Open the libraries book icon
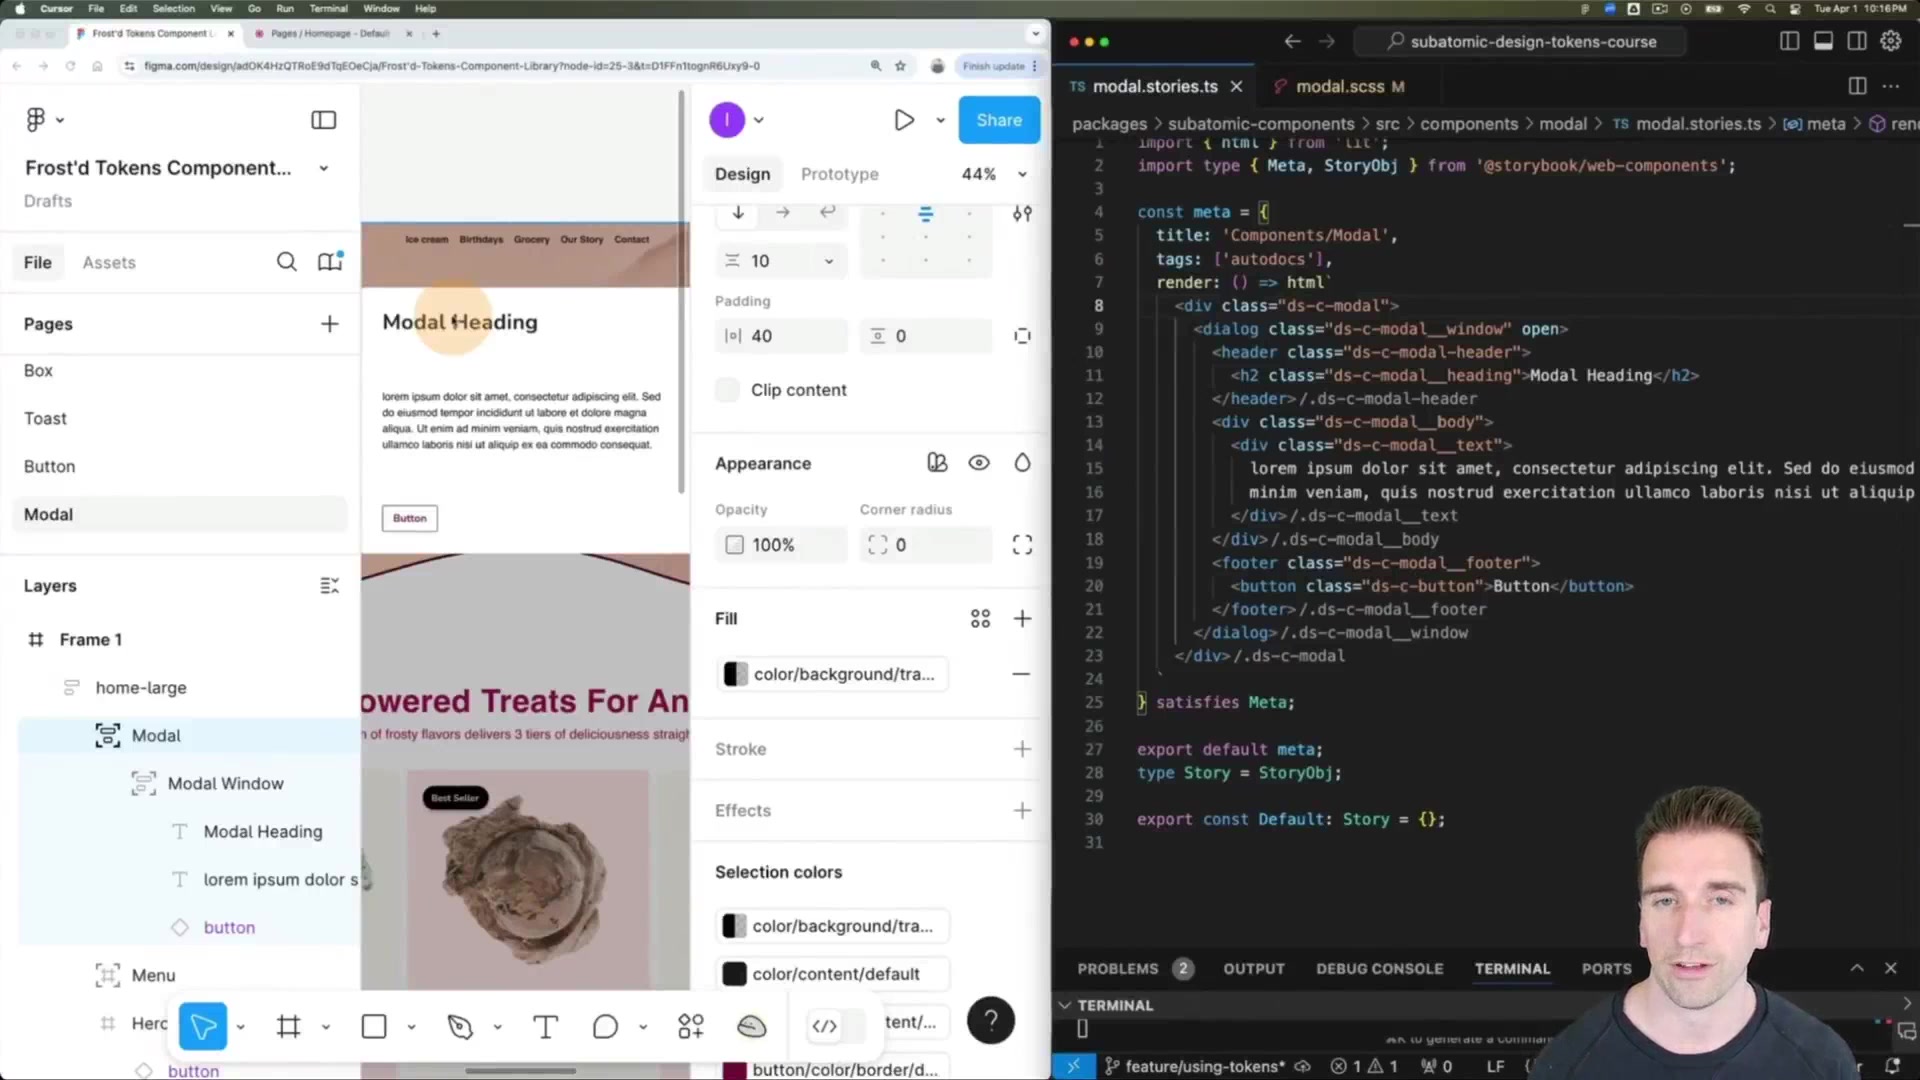Screen dimensions: 1920x1080 coord(330,261)
